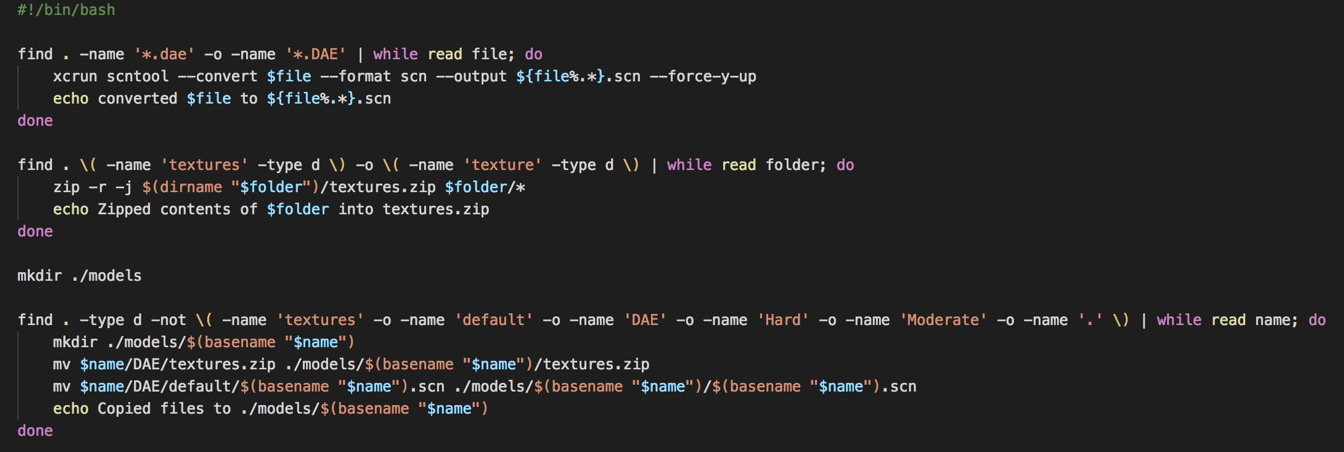1344x452 pixels.
Task: Click the '*.DAE' uppercase pattern string
Action: point(315,54)
